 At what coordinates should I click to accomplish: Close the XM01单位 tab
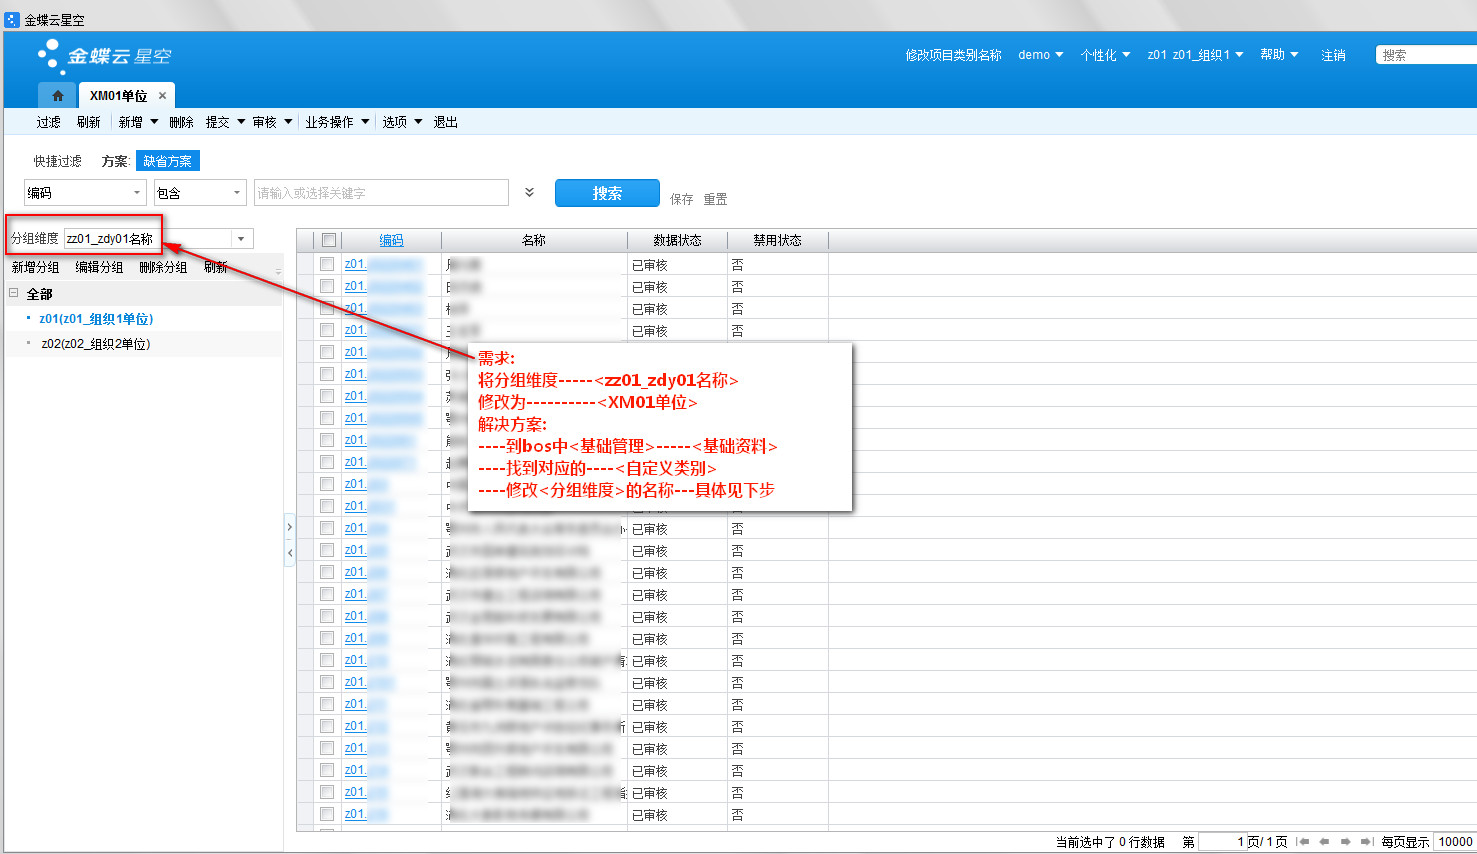click(162, 96)
